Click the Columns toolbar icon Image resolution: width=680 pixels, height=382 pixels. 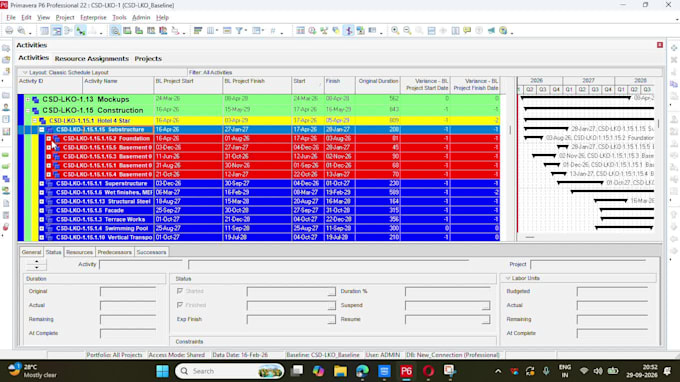211,30
